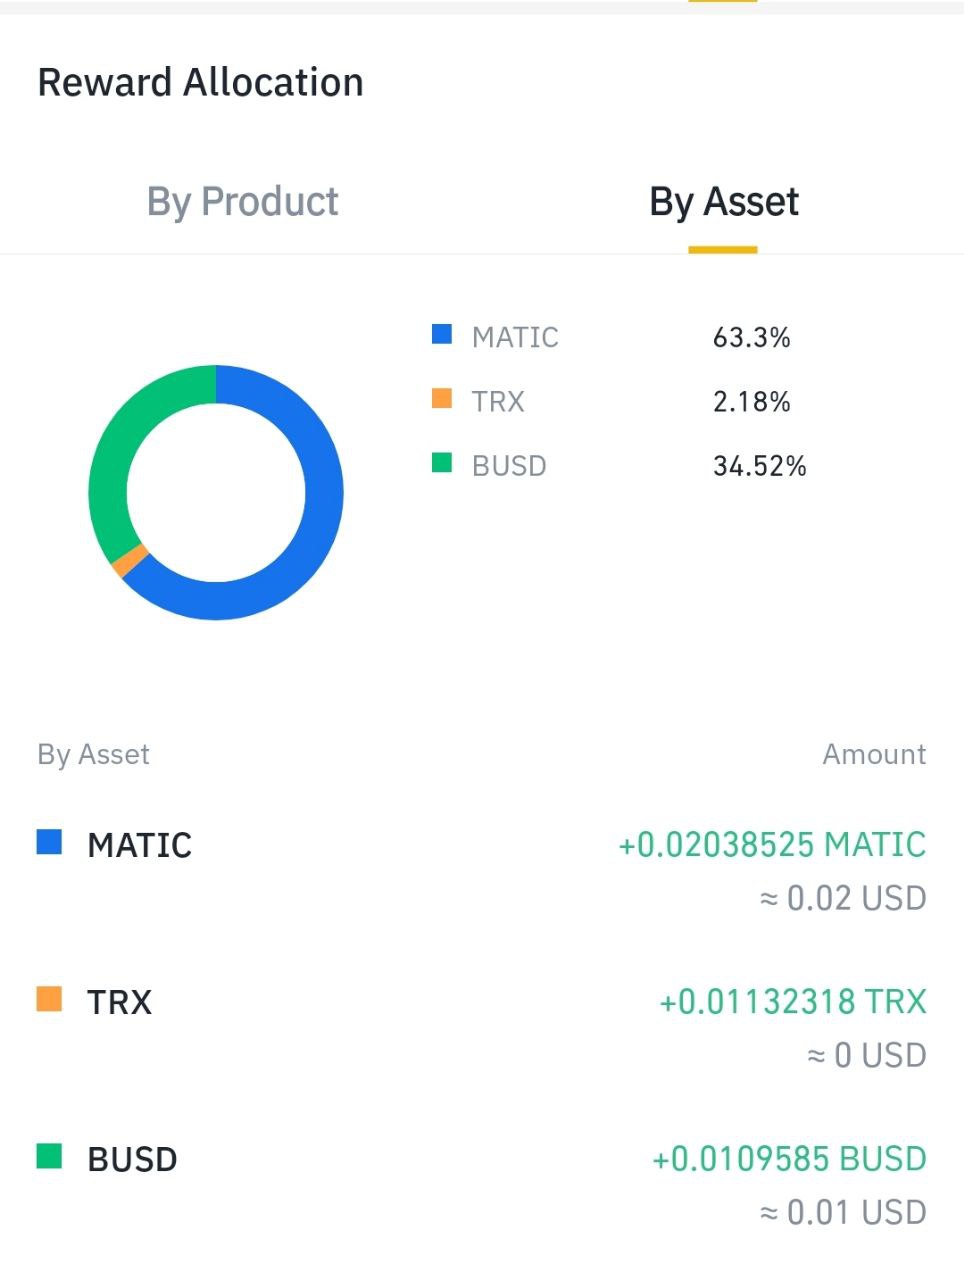Open the TRX asset row in list
Screen dimensions: 964x1280
[x=481, y=1027]
